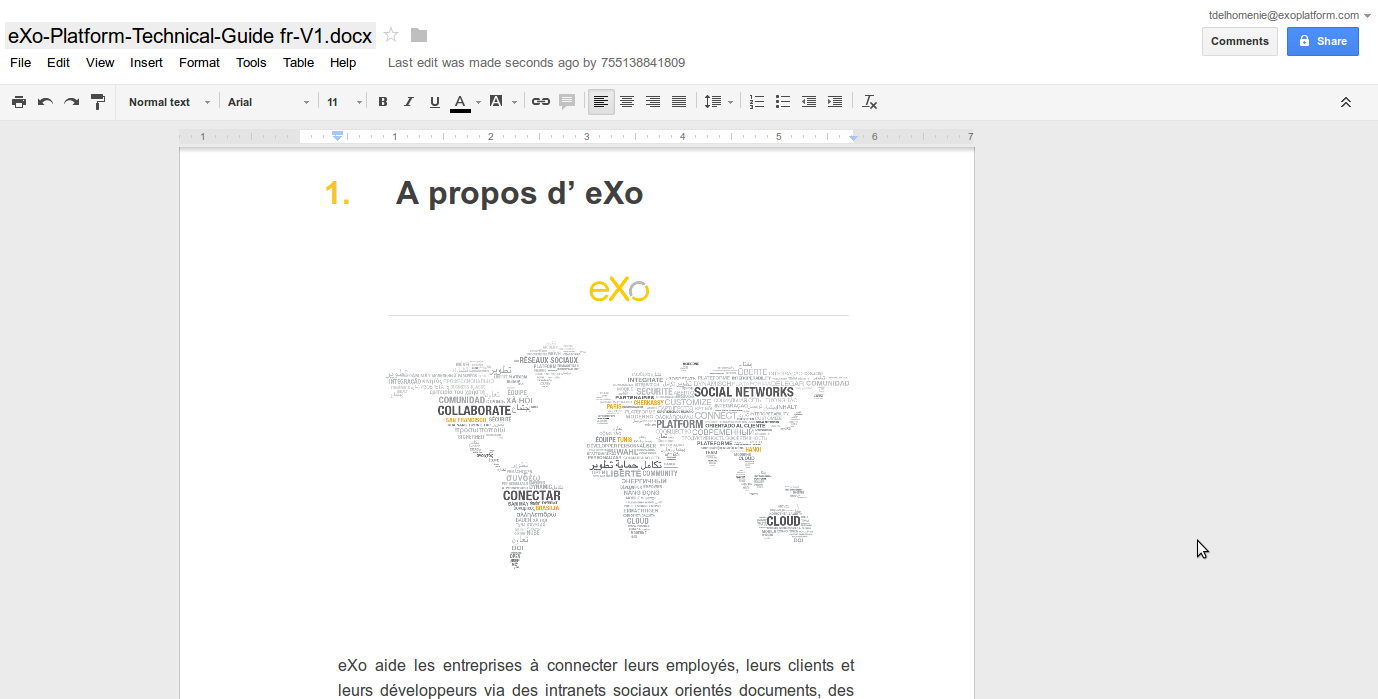Image resolution: width=1378 pixels, height=699 pixels.
Task: Toggle bold formatting
Action: pos(382,102)
